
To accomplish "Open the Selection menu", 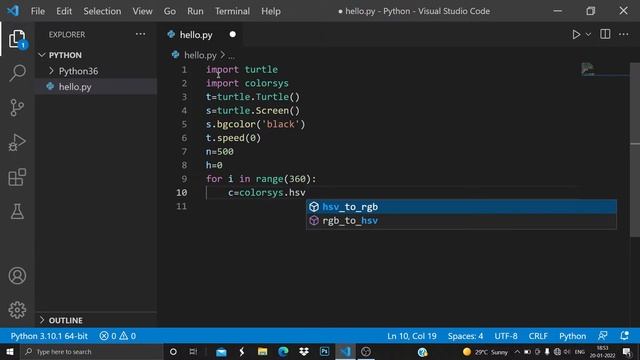I will [x=102, y=11].
